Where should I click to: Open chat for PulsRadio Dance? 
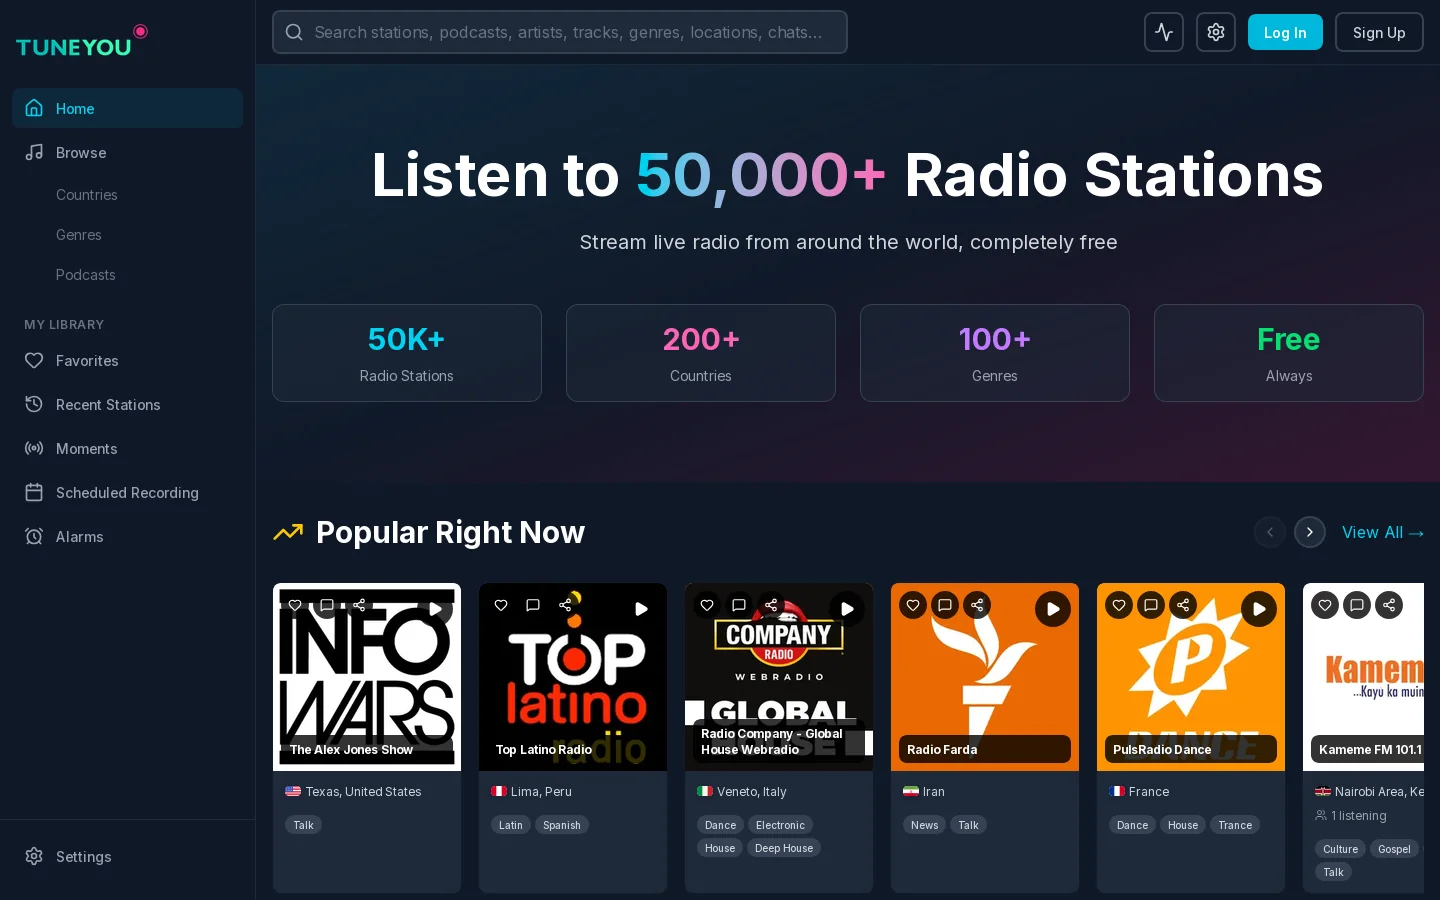pos(1151,605)
